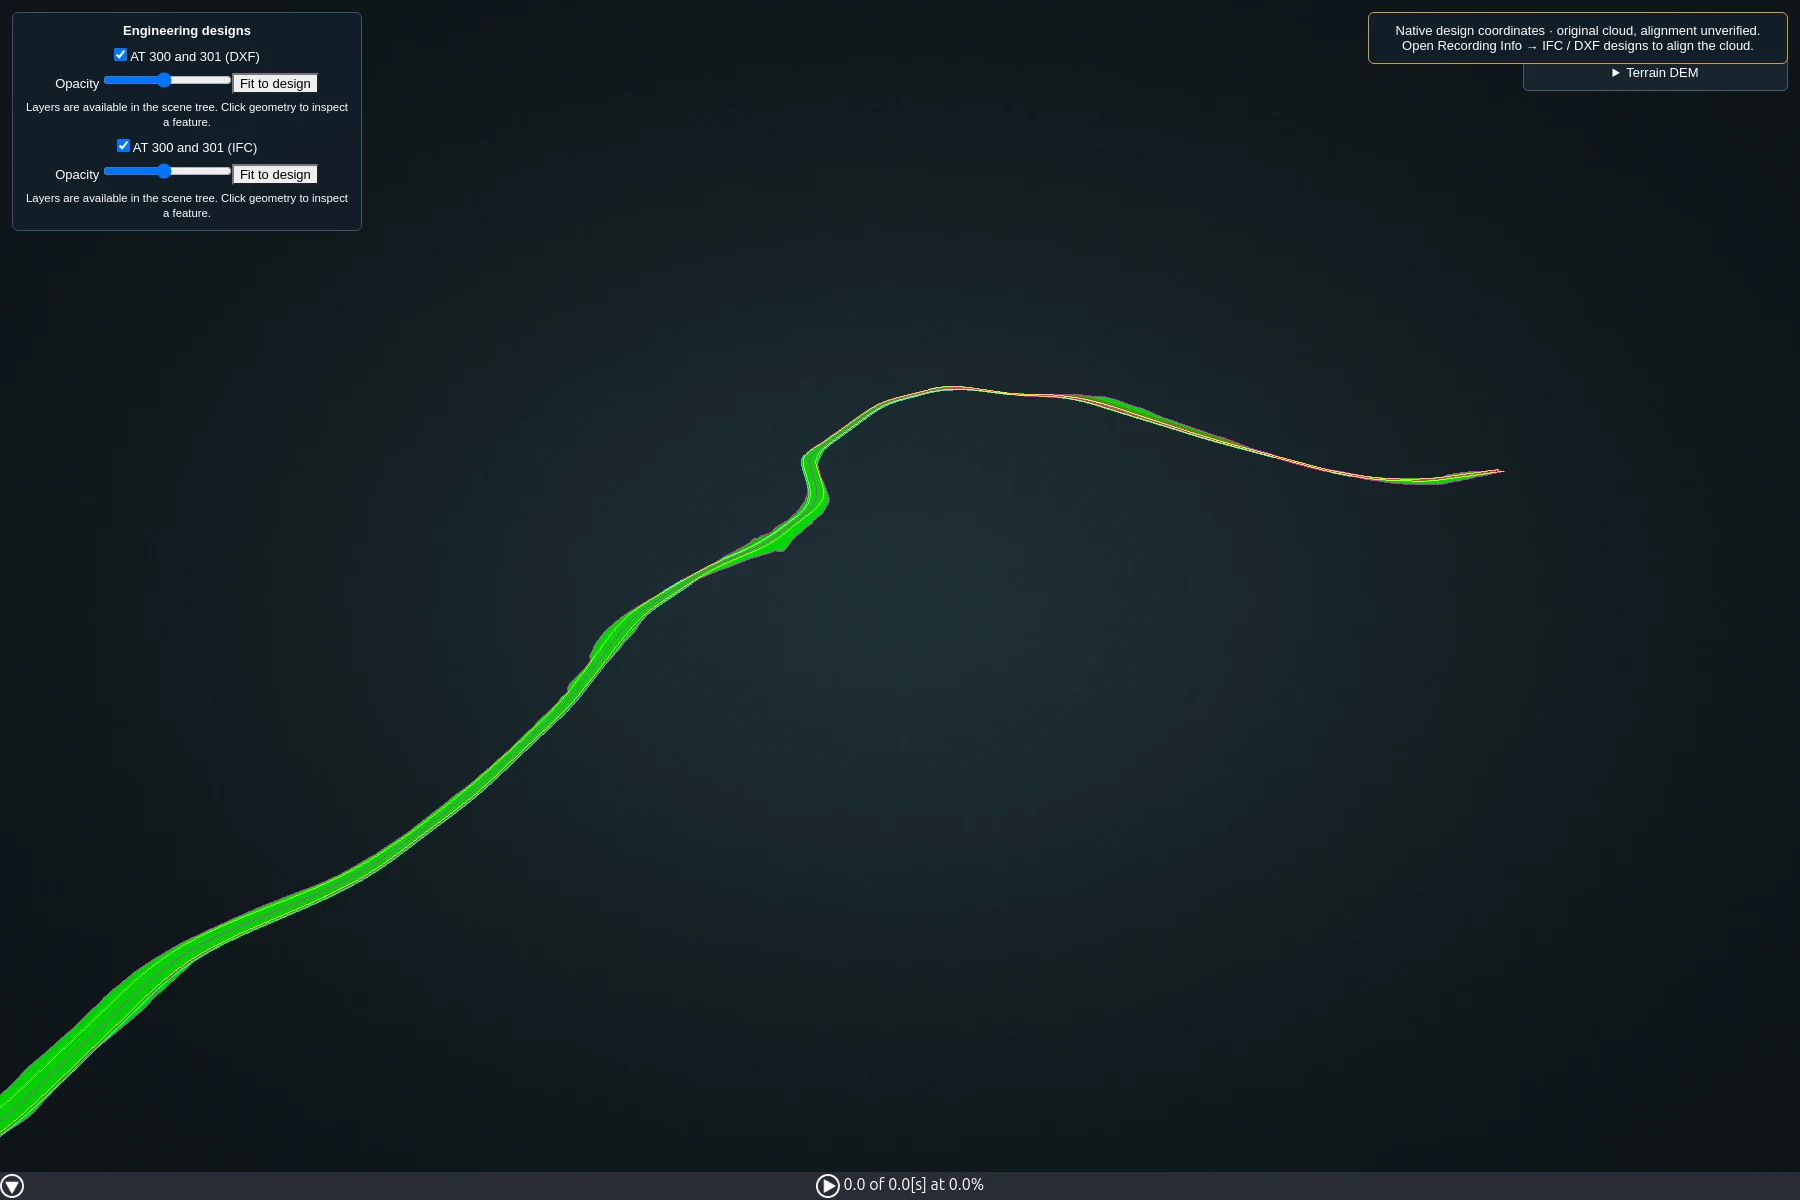Uncheck the AT 300 and 301 (DXF) checkbox

[x=120, y=55]
